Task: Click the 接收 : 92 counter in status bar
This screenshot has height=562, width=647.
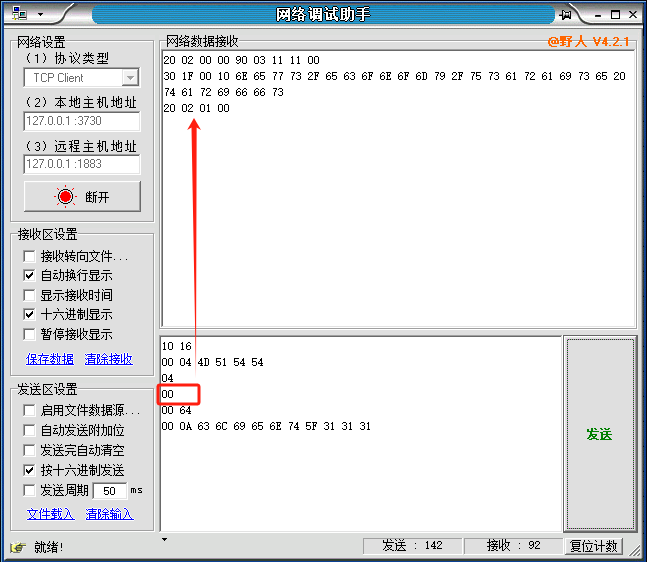Action: [x=513, y=545]
